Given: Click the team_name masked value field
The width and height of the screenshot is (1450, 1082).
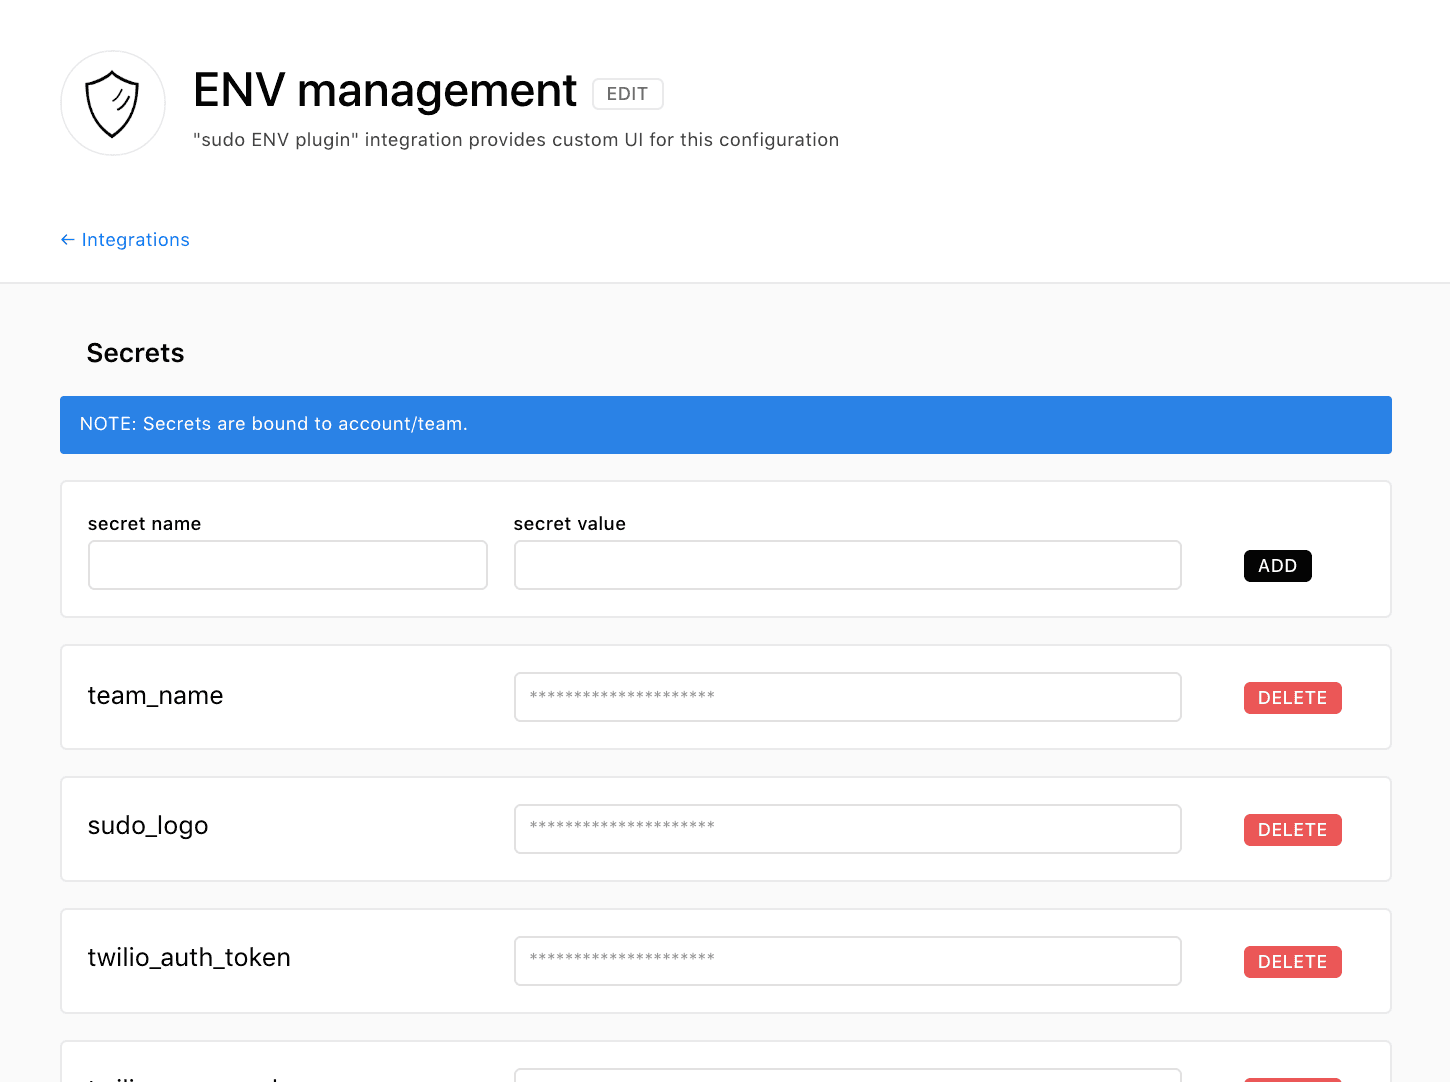Looking at the screenshot, I should tap(847, 697).
